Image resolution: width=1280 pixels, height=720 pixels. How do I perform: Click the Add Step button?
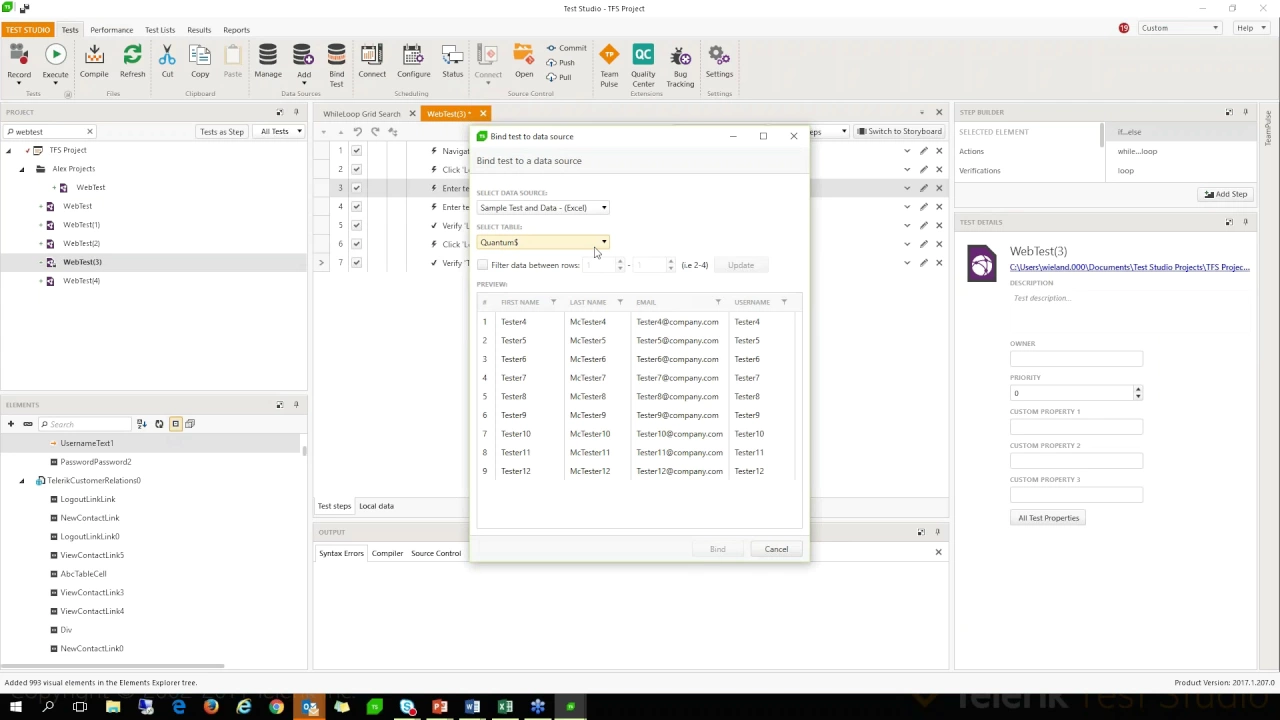point(1225,194)
